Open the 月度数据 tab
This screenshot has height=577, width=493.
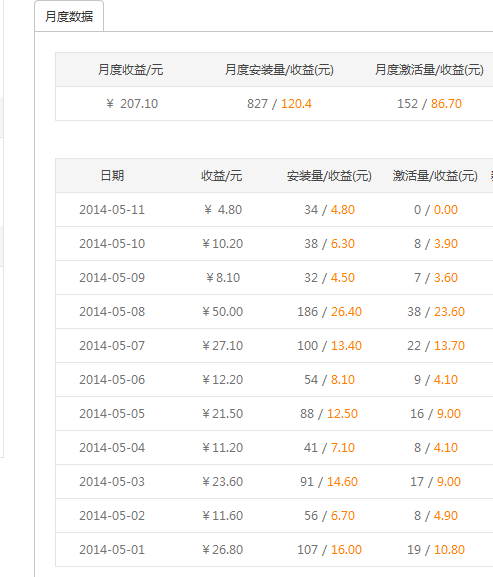pos(69,17)
